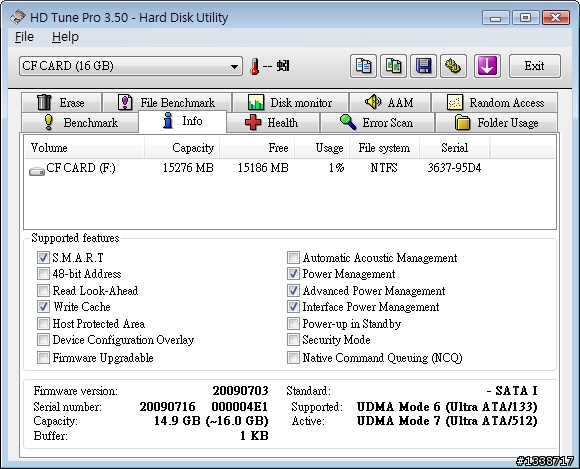Viewport: 580px width, 469px height.
Task: Open the Random Access tab
Action: point(494,102)
